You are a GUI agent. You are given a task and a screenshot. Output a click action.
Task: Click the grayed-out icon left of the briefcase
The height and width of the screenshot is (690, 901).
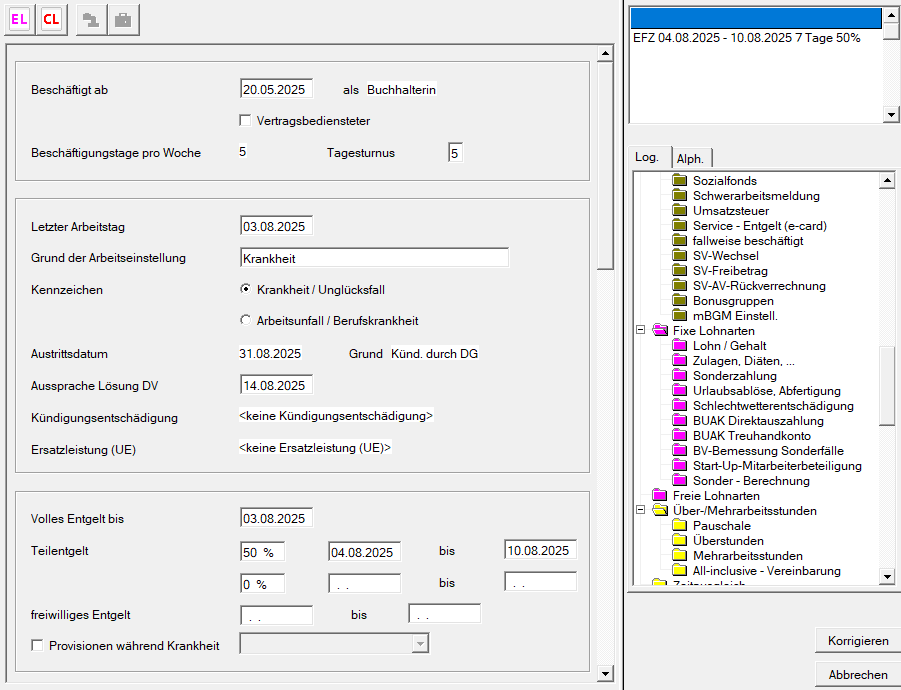point(91,19)
